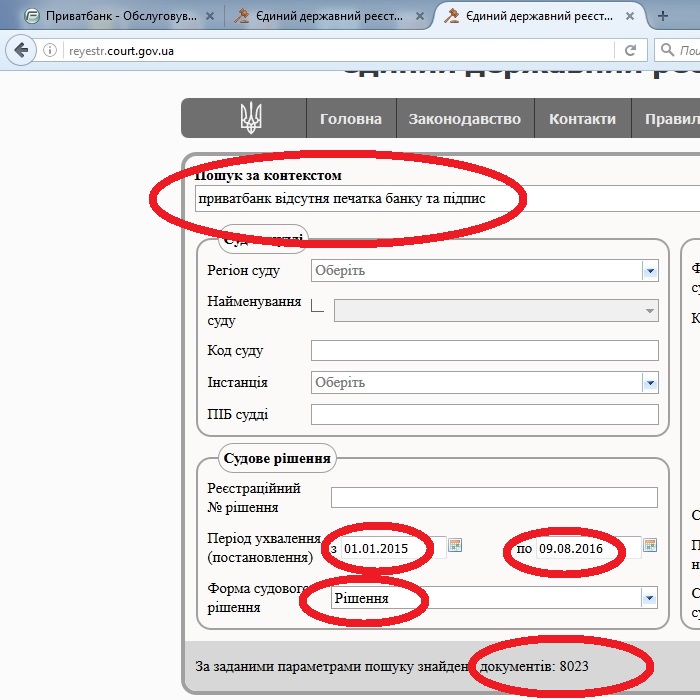Viewport: 700px width, 700px height.
Task: Open the calendar picker for end date
Action: coord(650,545)
